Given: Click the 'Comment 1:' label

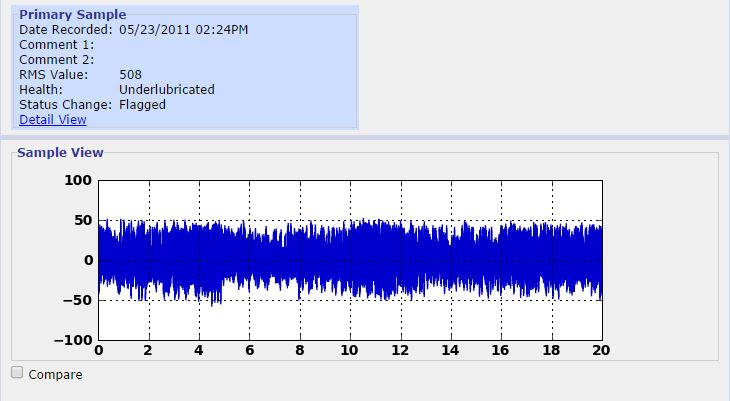Looking at the screenshot, I should pos(56,45).
